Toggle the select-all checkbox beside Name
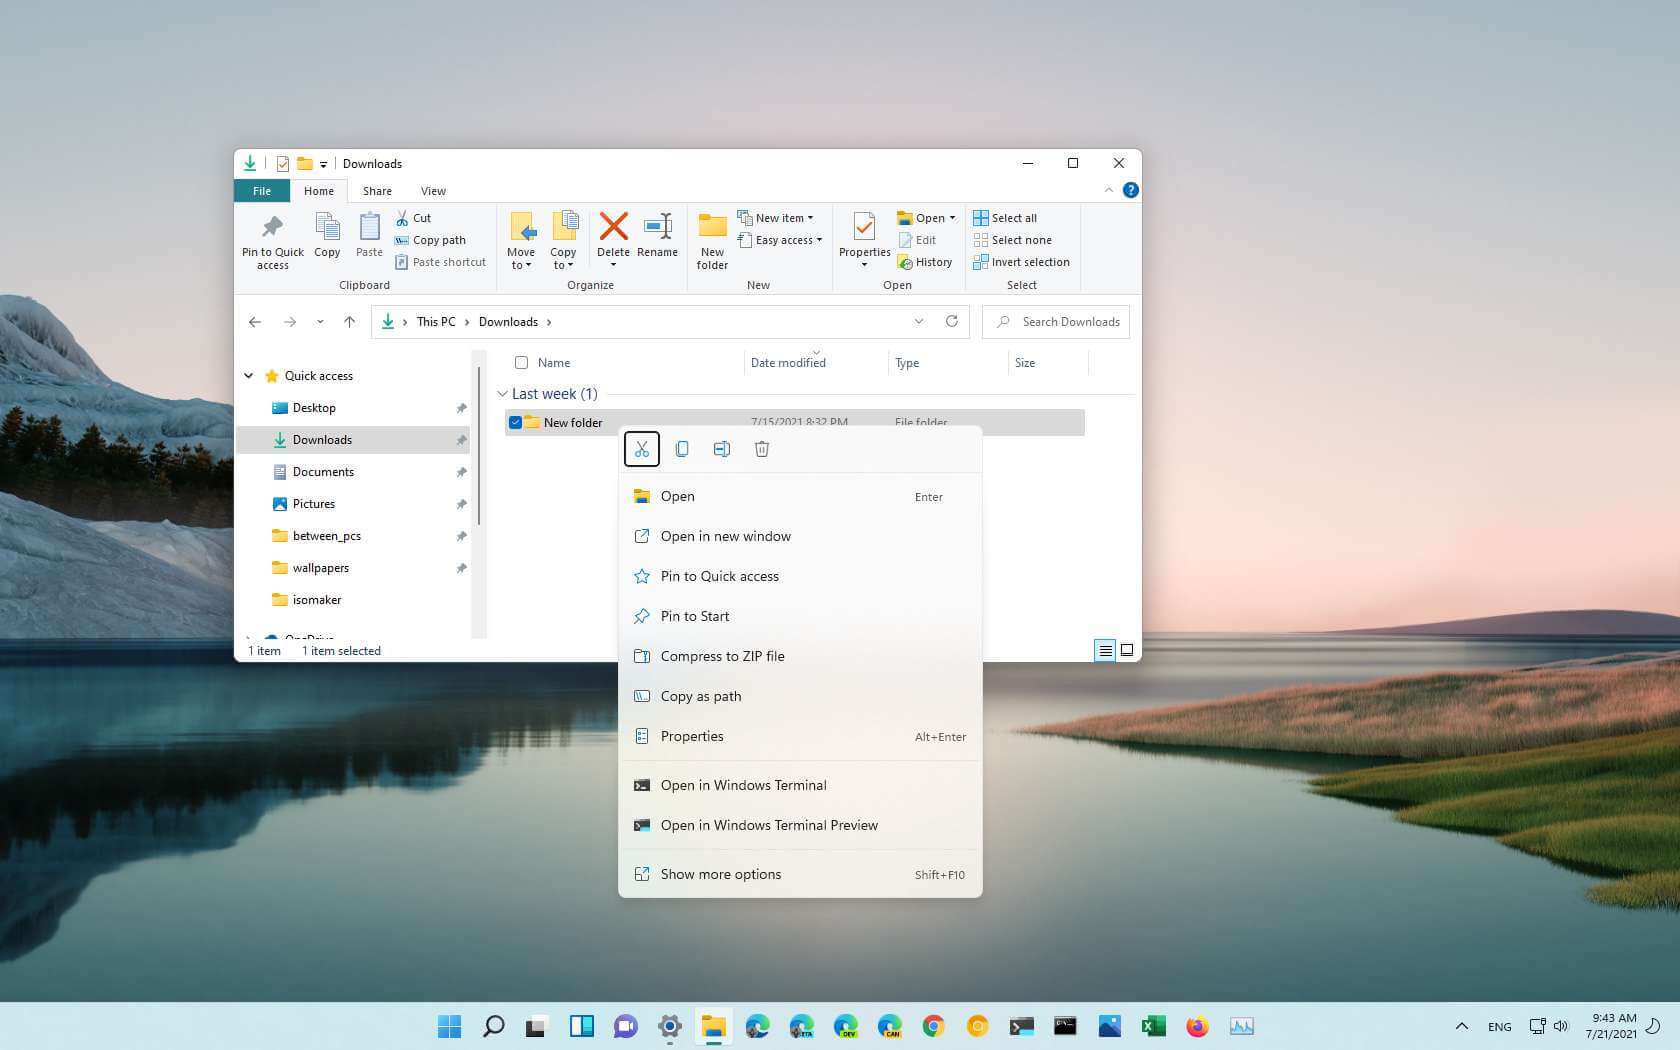 pos(521,363)
